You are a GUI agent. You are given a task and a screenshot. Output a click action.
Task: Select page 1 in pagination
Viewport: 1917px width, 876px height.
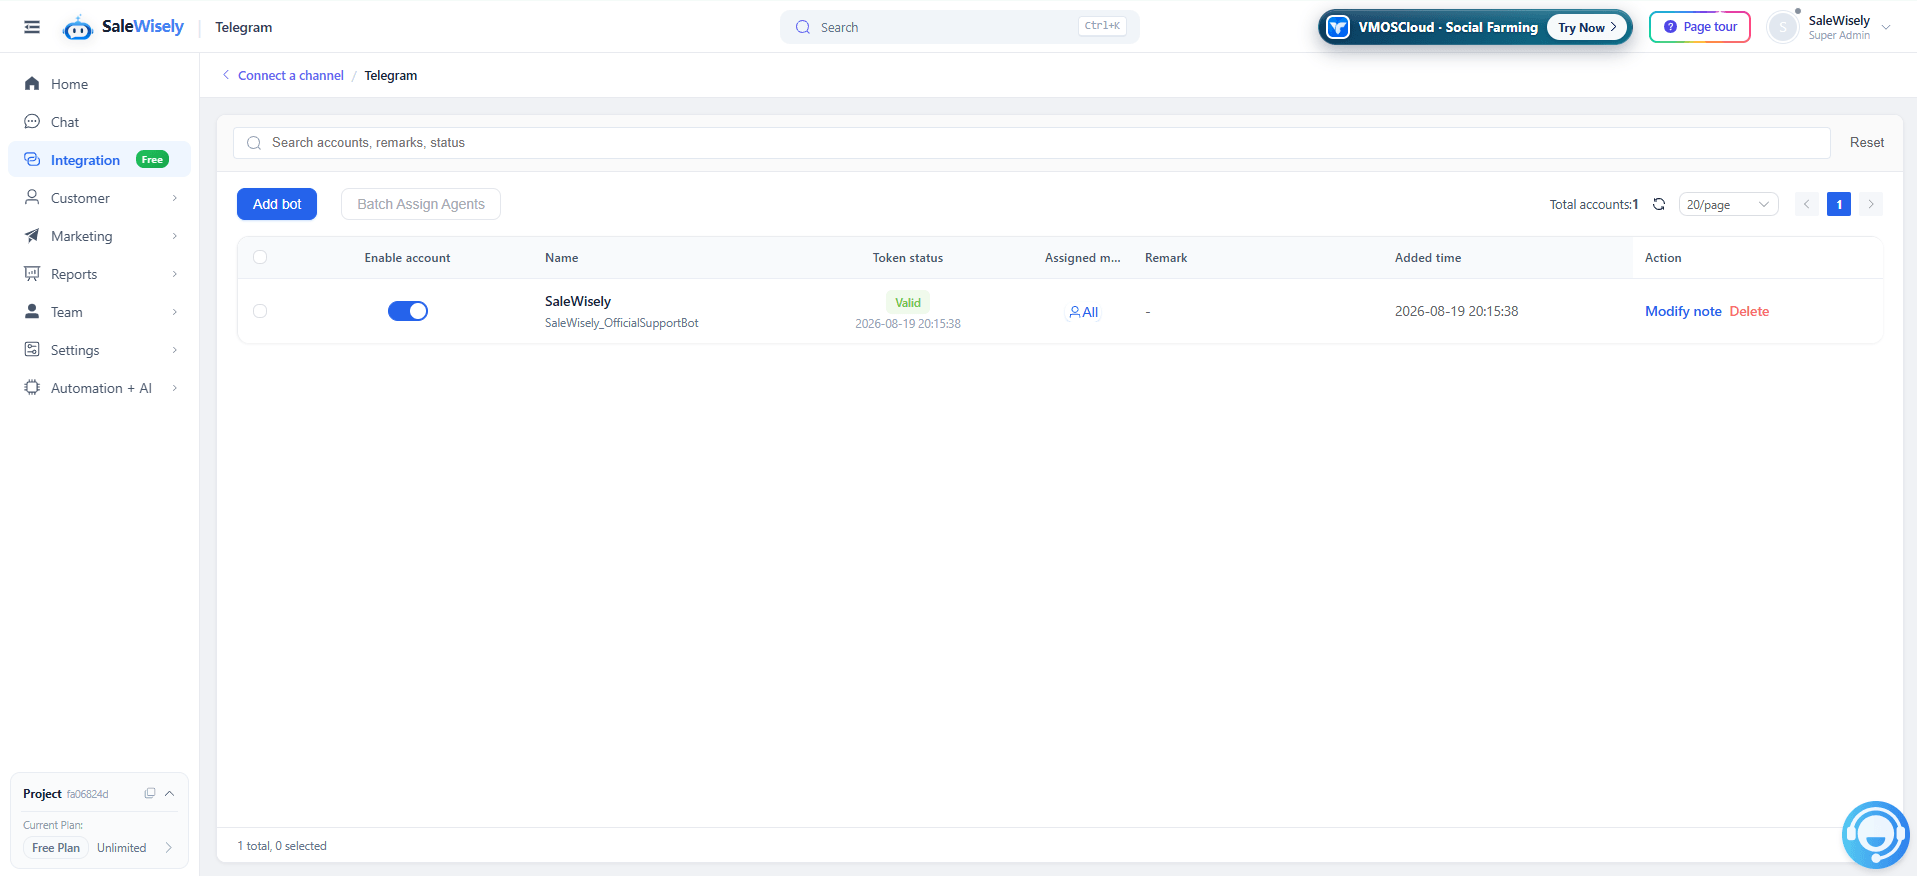pos(1839,204)
